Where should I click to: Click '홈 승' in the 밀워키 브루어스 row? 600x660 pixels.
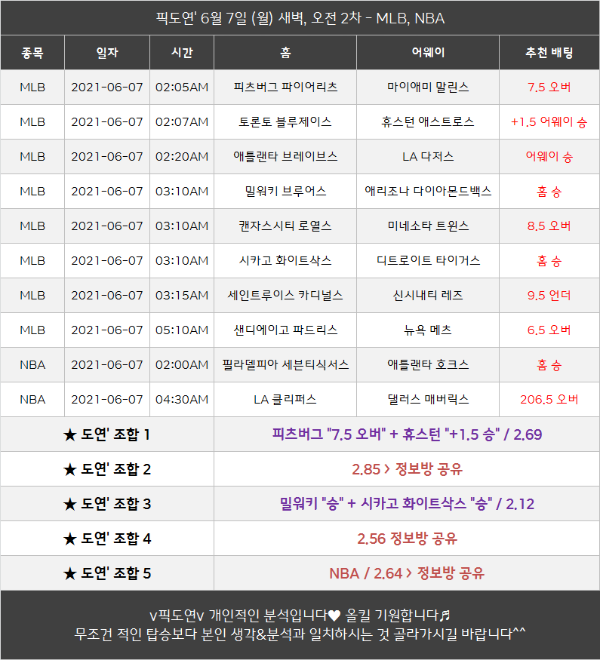[549, 192]
